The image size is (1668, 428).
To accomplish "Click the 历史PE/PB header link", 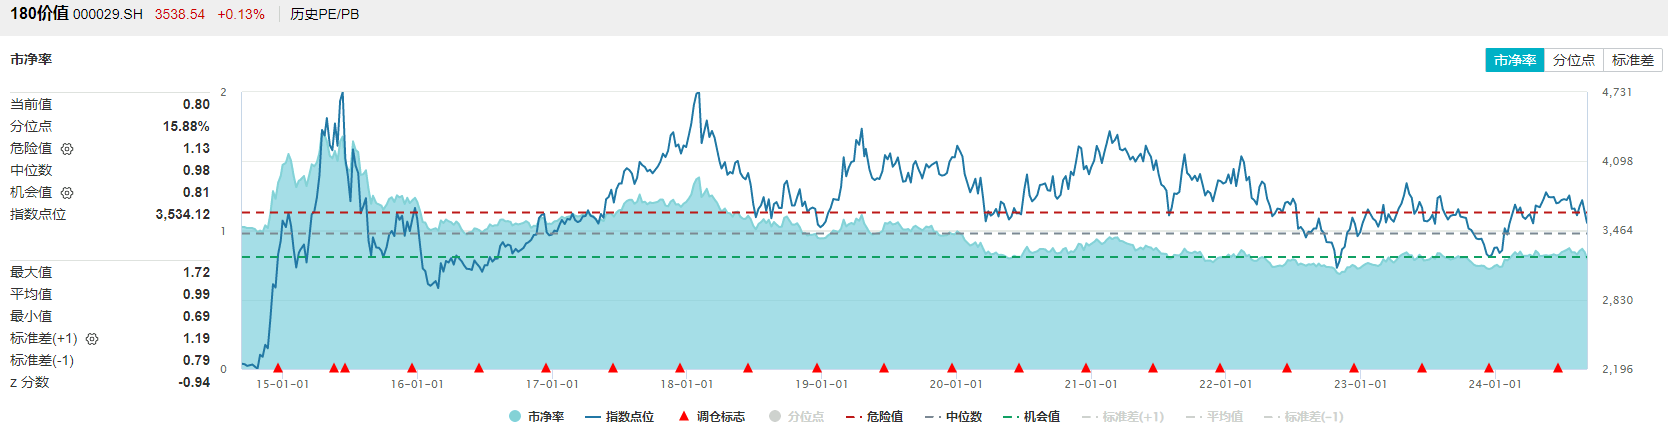I will click(x=324, y=15).
